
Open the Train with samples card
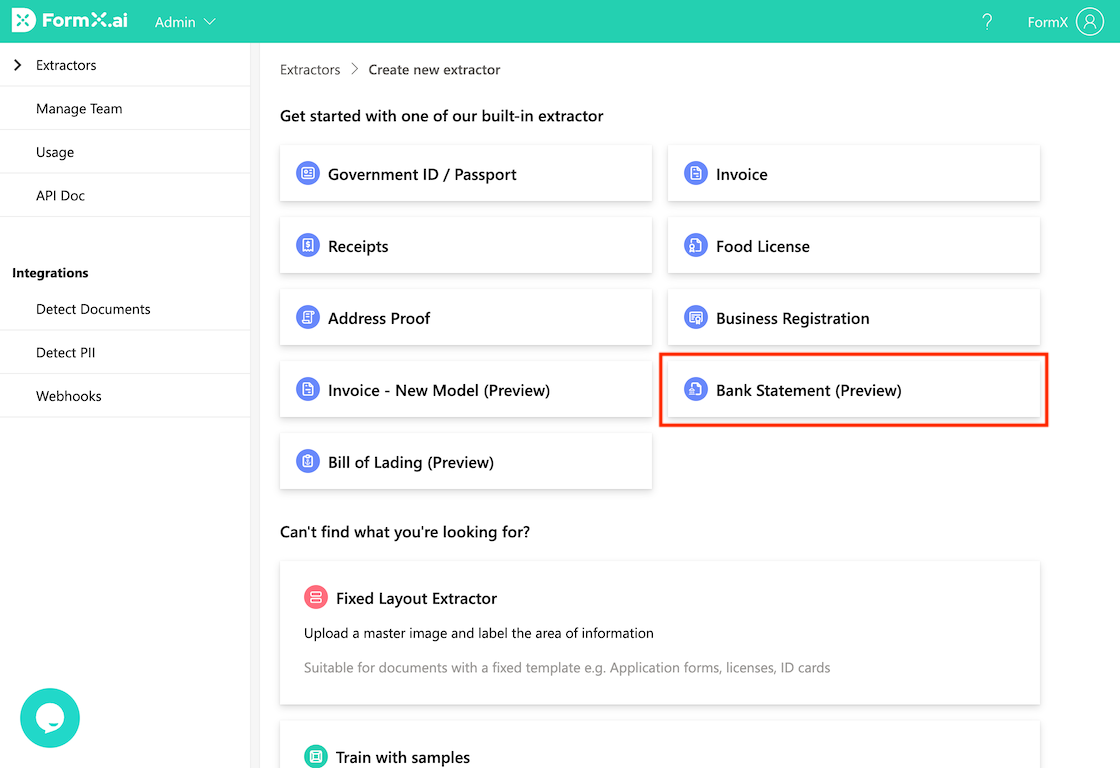click(660, 744)
